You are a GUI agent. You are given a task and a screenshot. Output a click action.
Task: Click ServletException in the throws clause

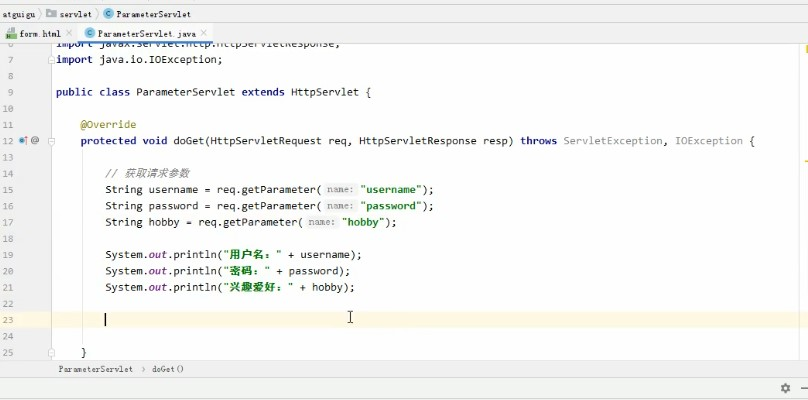pos(613,141)
